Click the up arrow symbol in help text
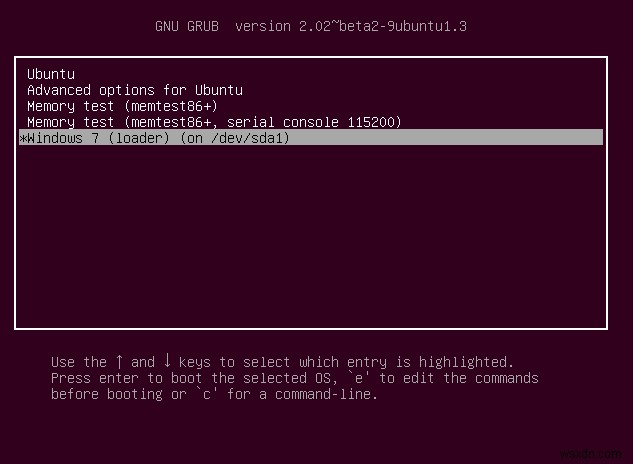Viewport: 633px width, 464px height. coord(119,362)
